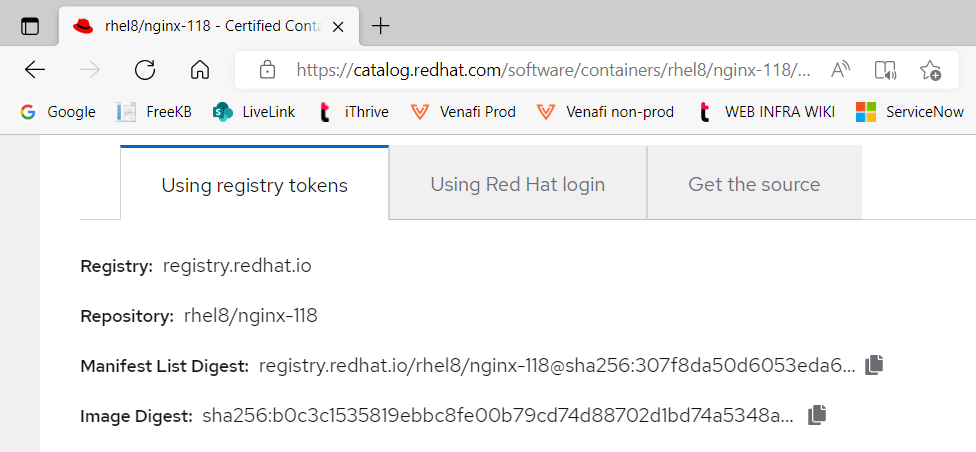Copy the Manifest List Digest value
Image resolution: width=976 pixels, height=452 pixels.
click(874, 365)
